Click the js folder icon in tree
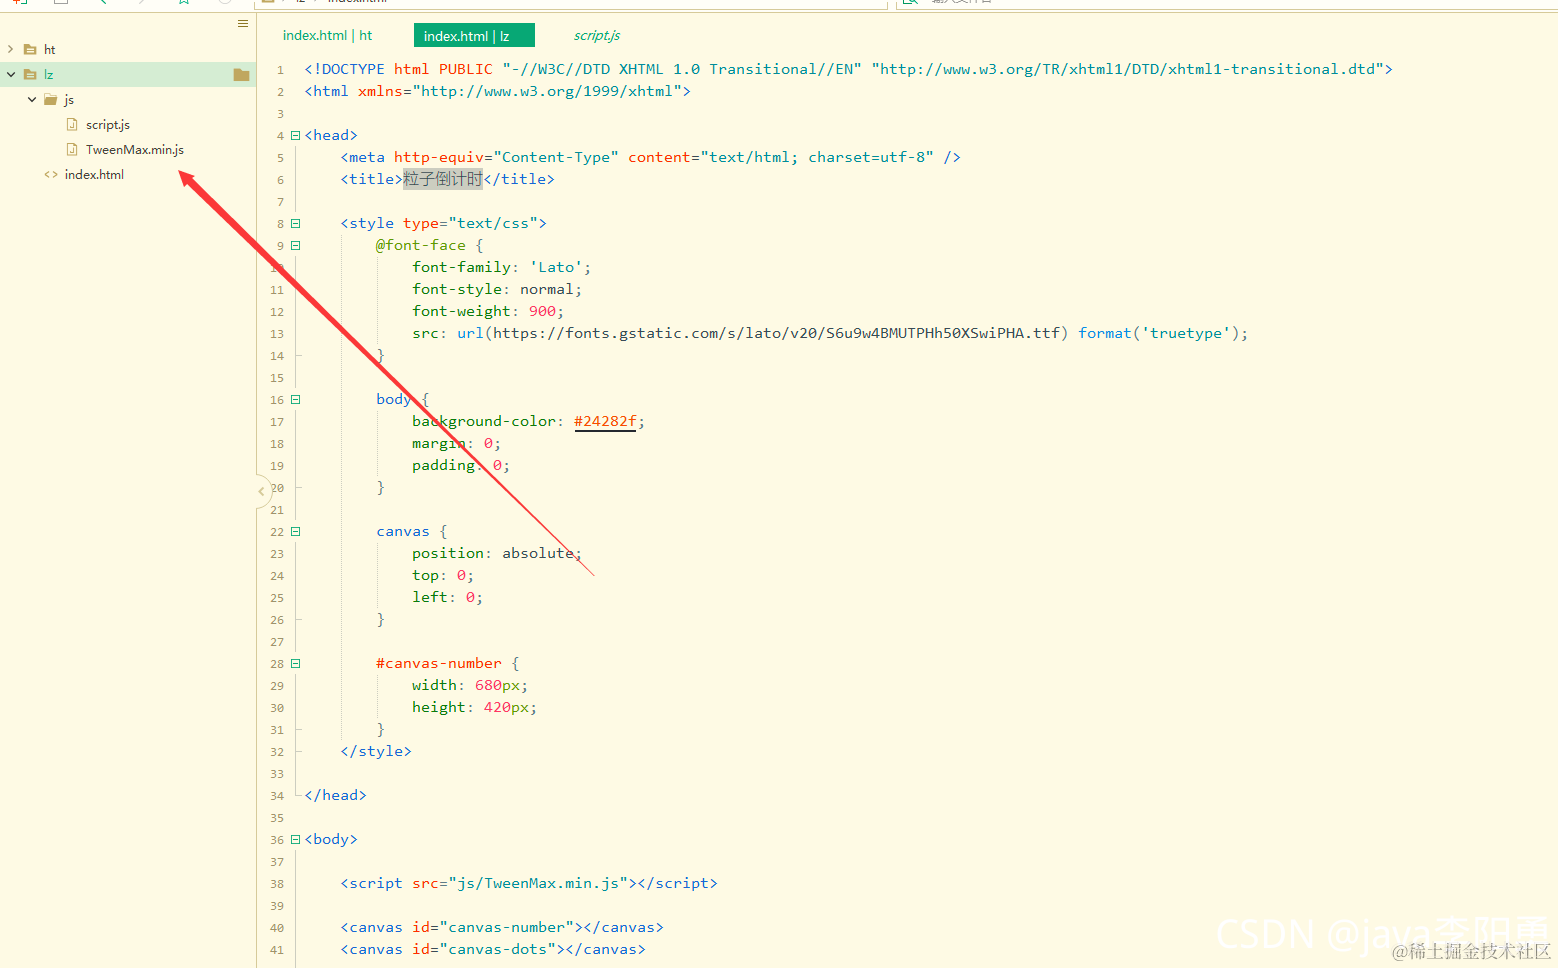1558x968 pixels. (51, 99)
